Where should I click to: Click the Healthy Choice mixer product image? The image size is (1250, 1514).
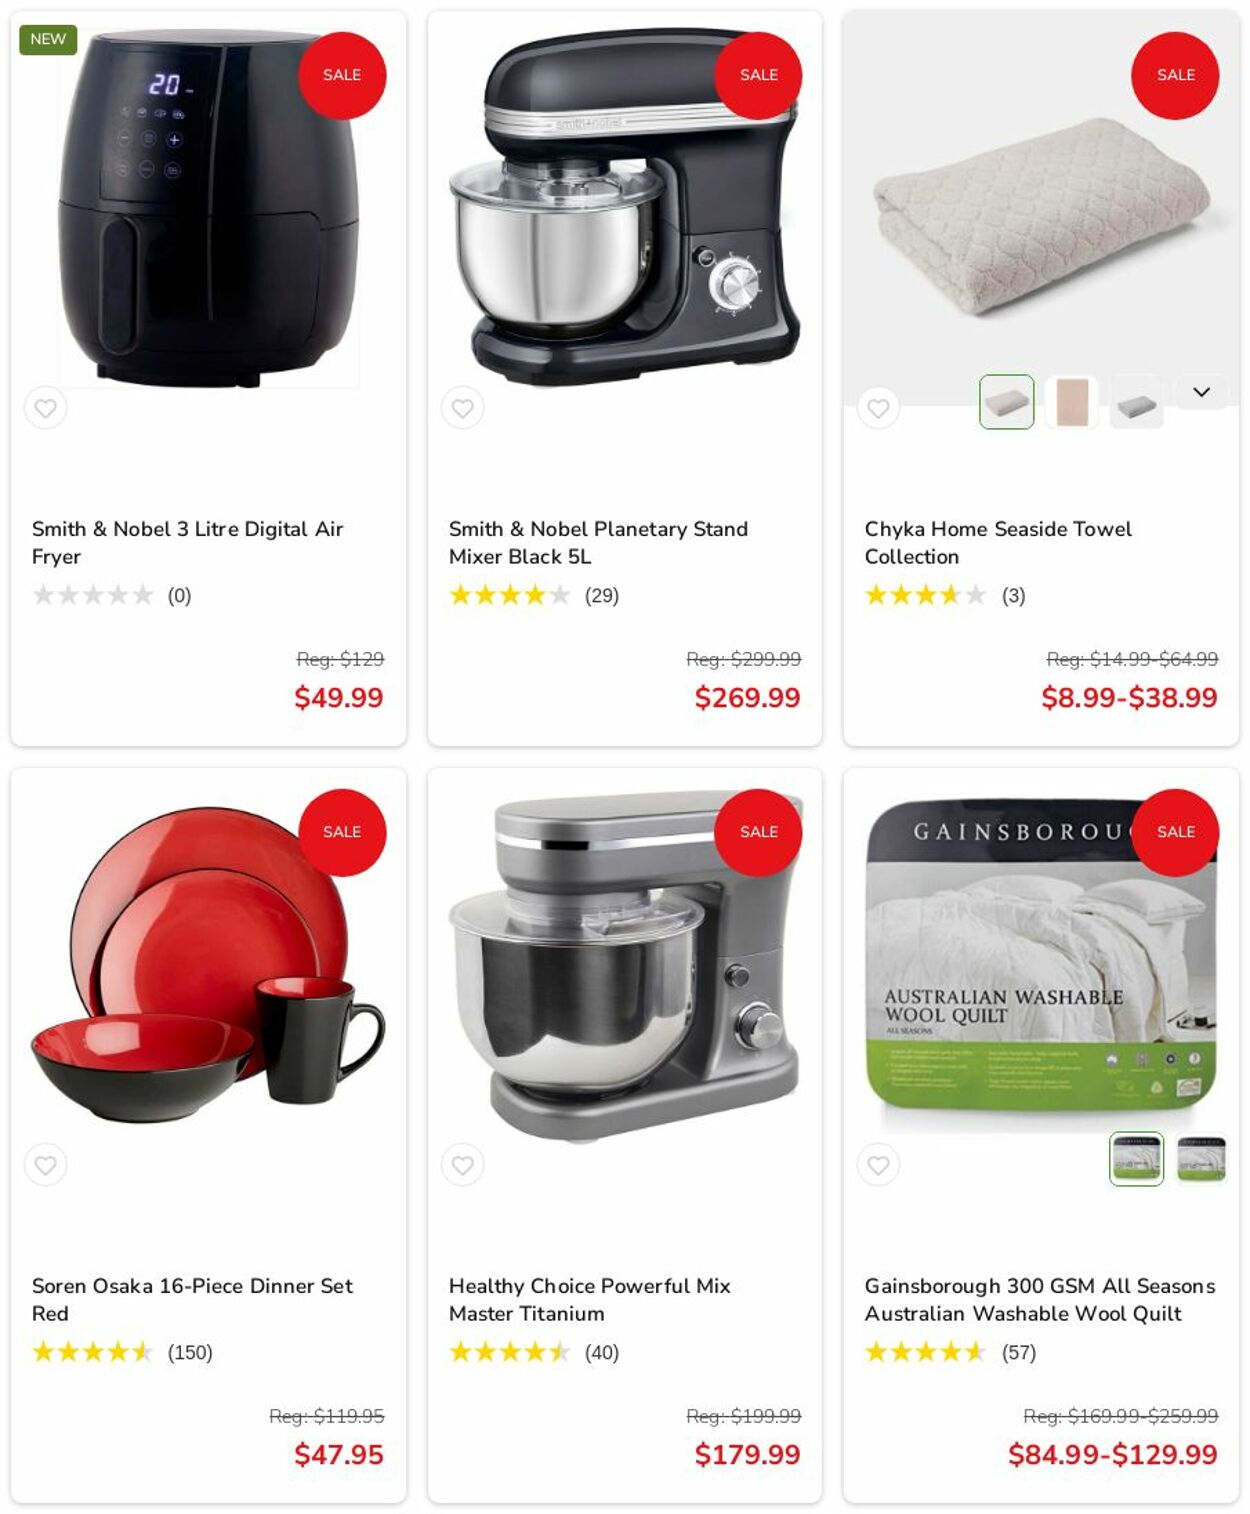tap(625, 965)
